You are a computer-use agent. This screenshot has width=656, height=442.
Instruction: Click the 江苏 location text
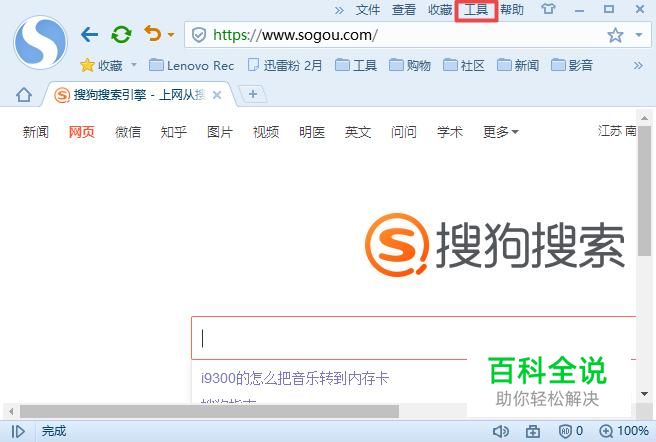click(610, 131)
